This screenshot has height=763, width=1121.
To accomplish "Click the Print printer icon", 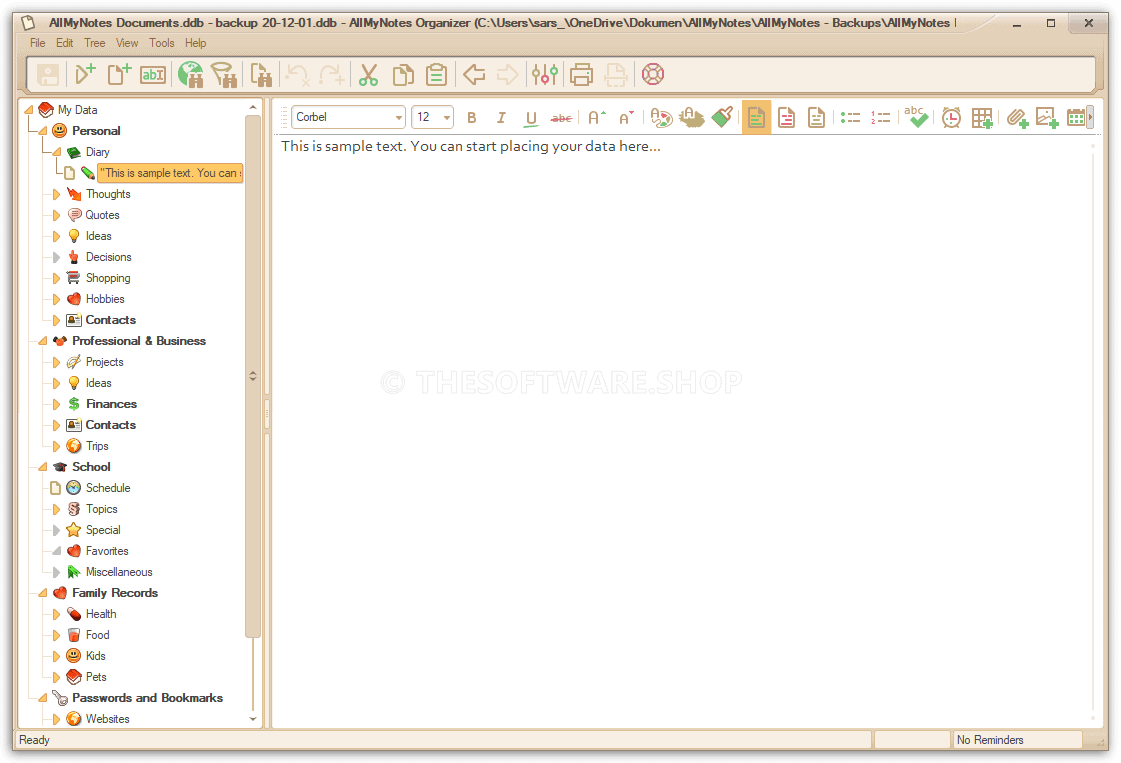I will pos(581,74).
